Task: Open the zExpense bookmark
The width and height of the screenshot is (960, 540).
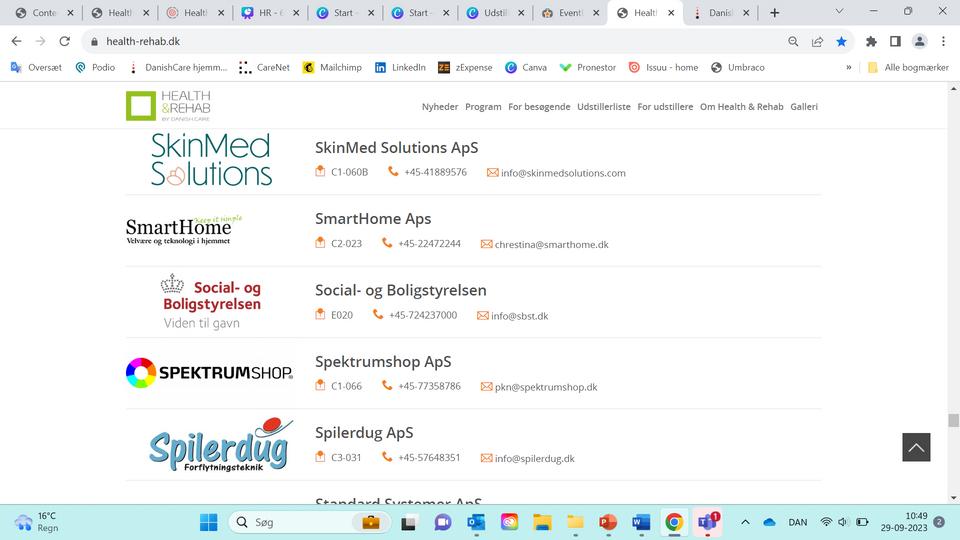Action: [x=465, y=67]
